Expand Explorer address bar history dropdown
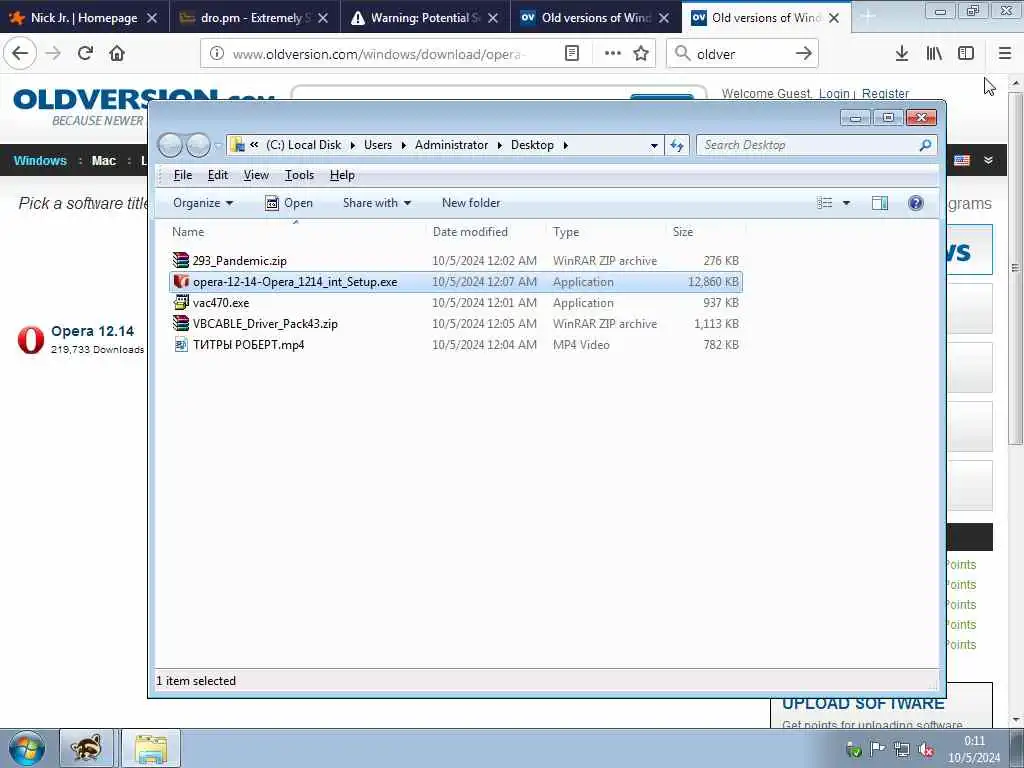Image resolution: width=1024 pixels, height=768 pixels. 654,146
